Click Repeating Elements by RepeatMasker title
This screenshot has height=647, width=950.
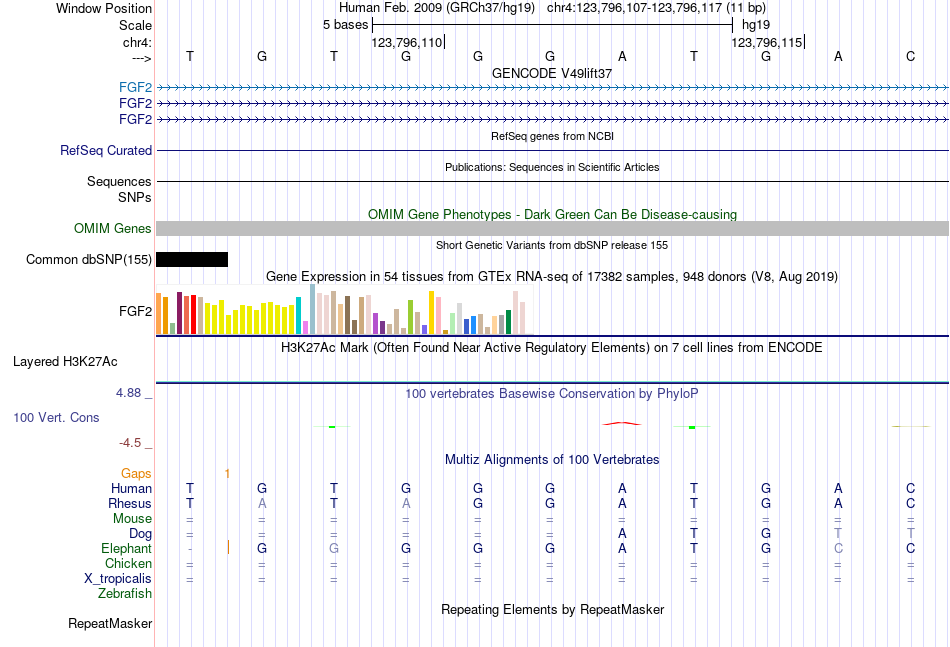pos(552,609)
